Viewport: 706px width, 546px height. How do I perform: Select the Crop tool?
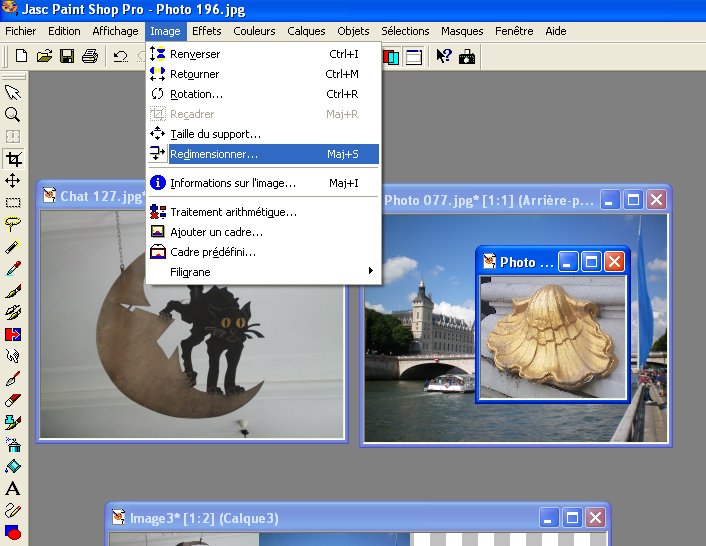[13, 158]
